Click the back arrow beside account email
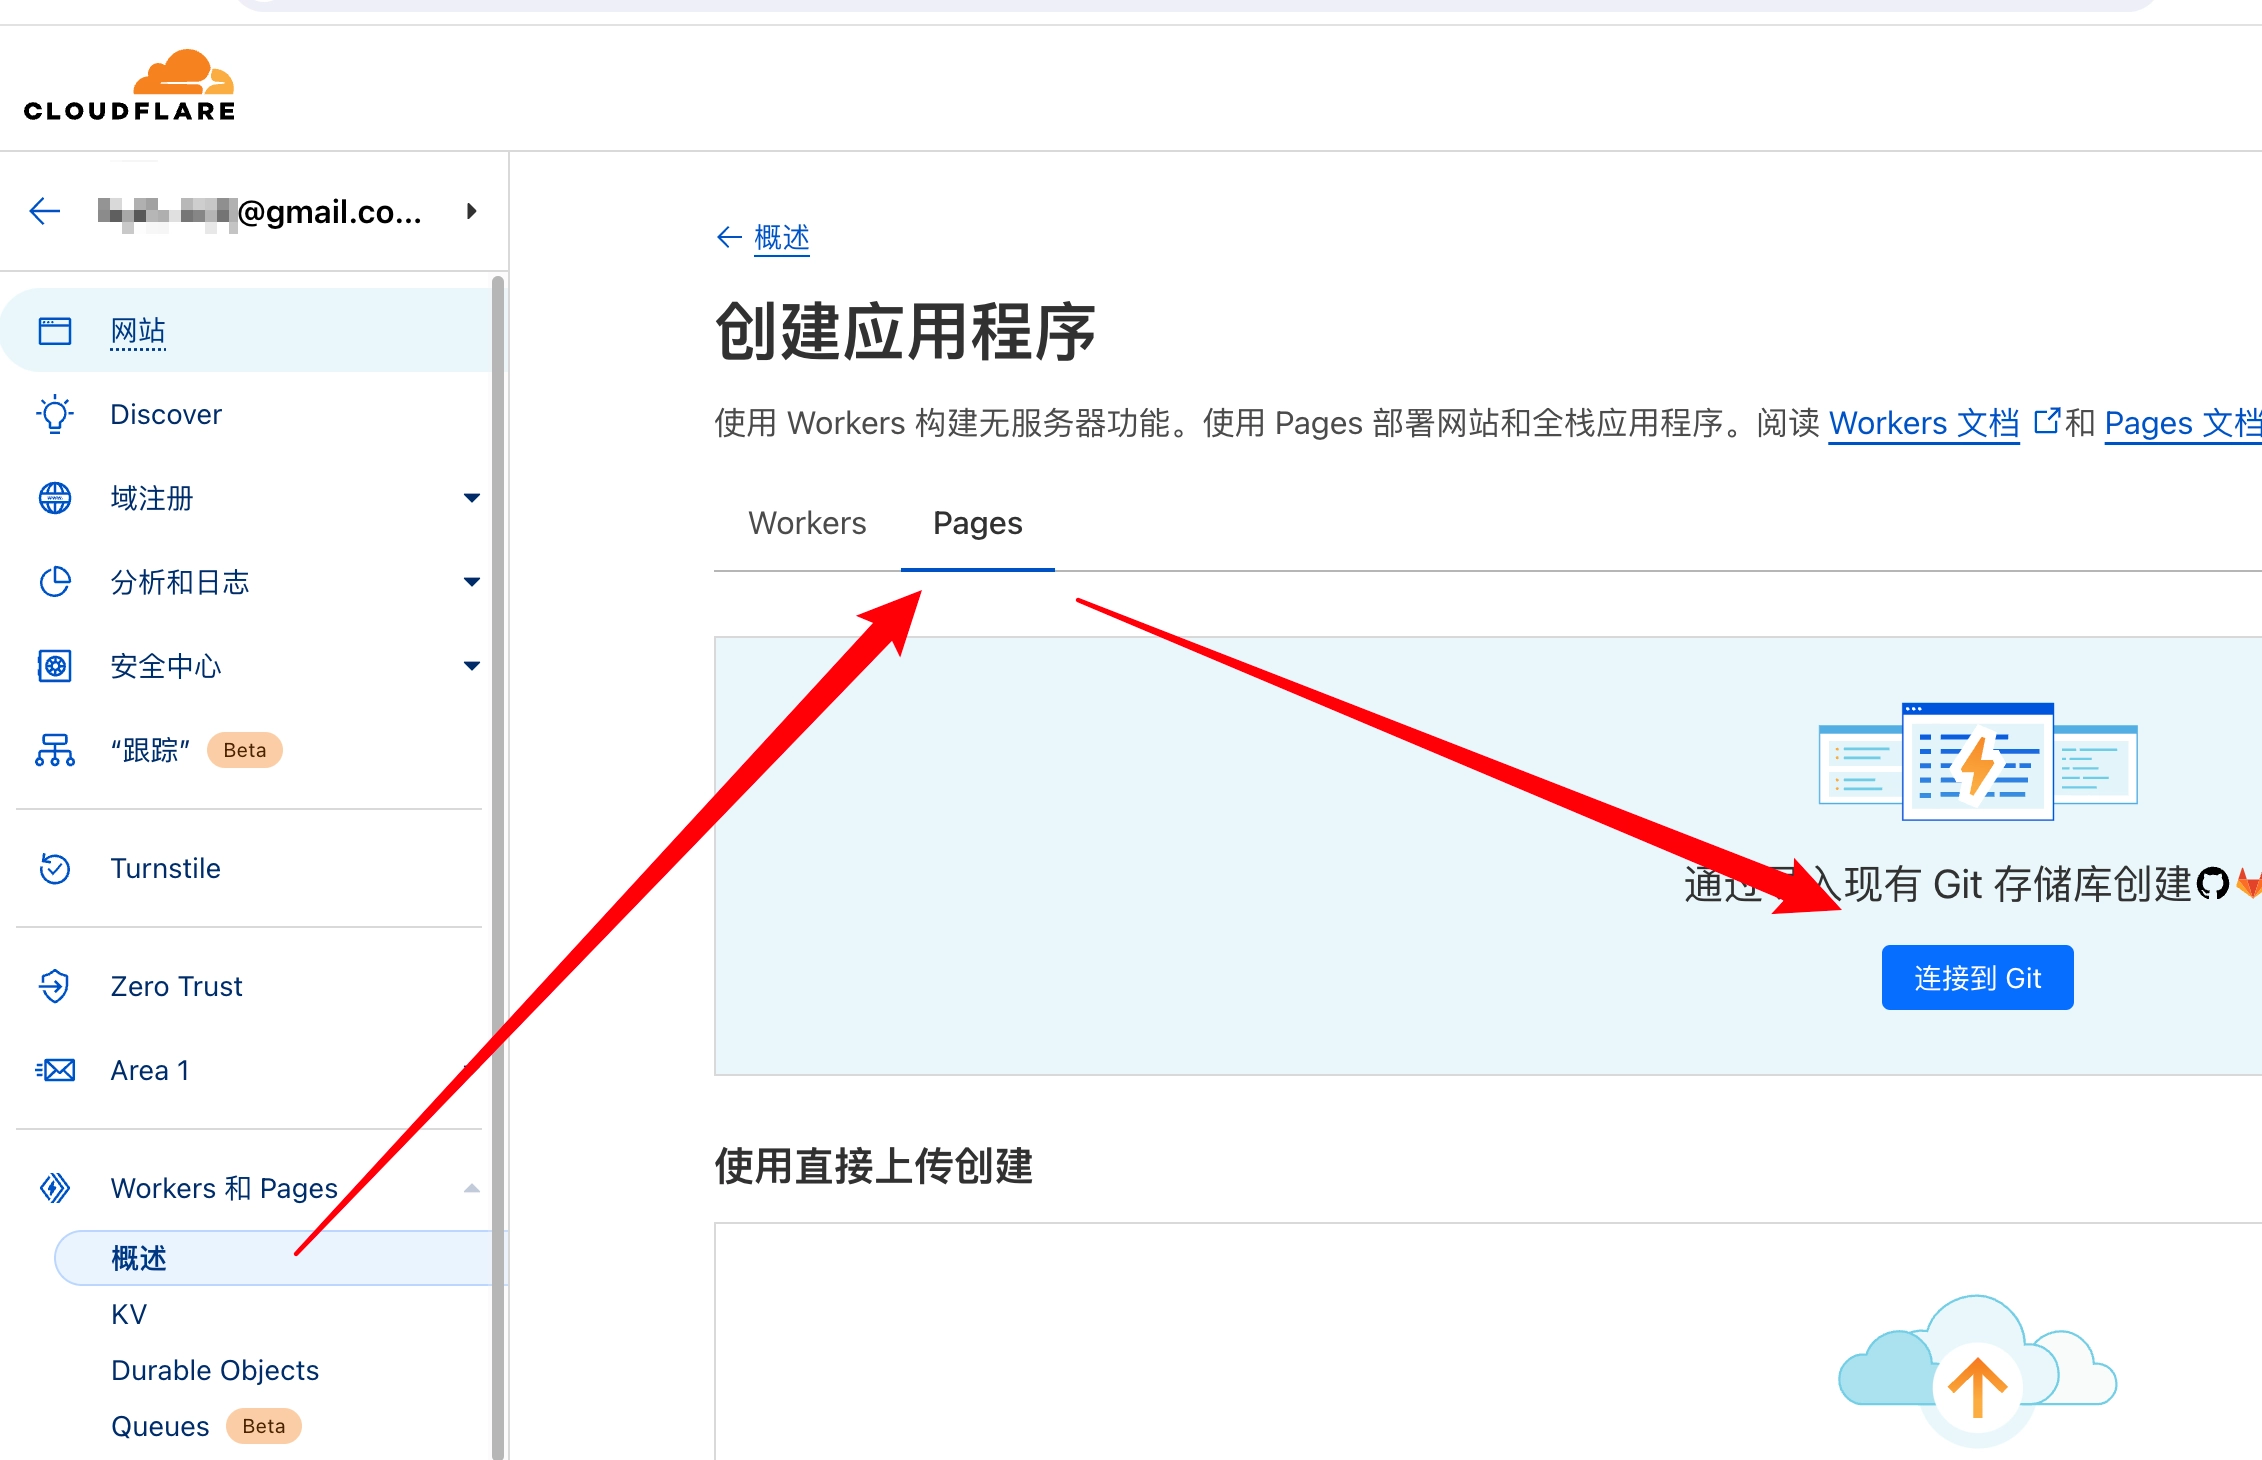Screen dimensions: 2262x1460 (45, 211)
